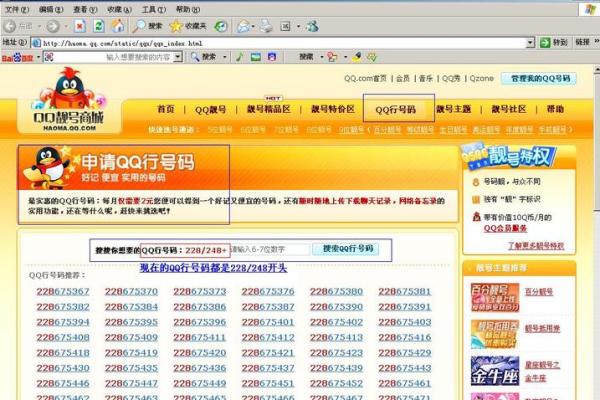
Task: Click the Baidu toolbar green down-arrow icon
Action: (372, 57)
